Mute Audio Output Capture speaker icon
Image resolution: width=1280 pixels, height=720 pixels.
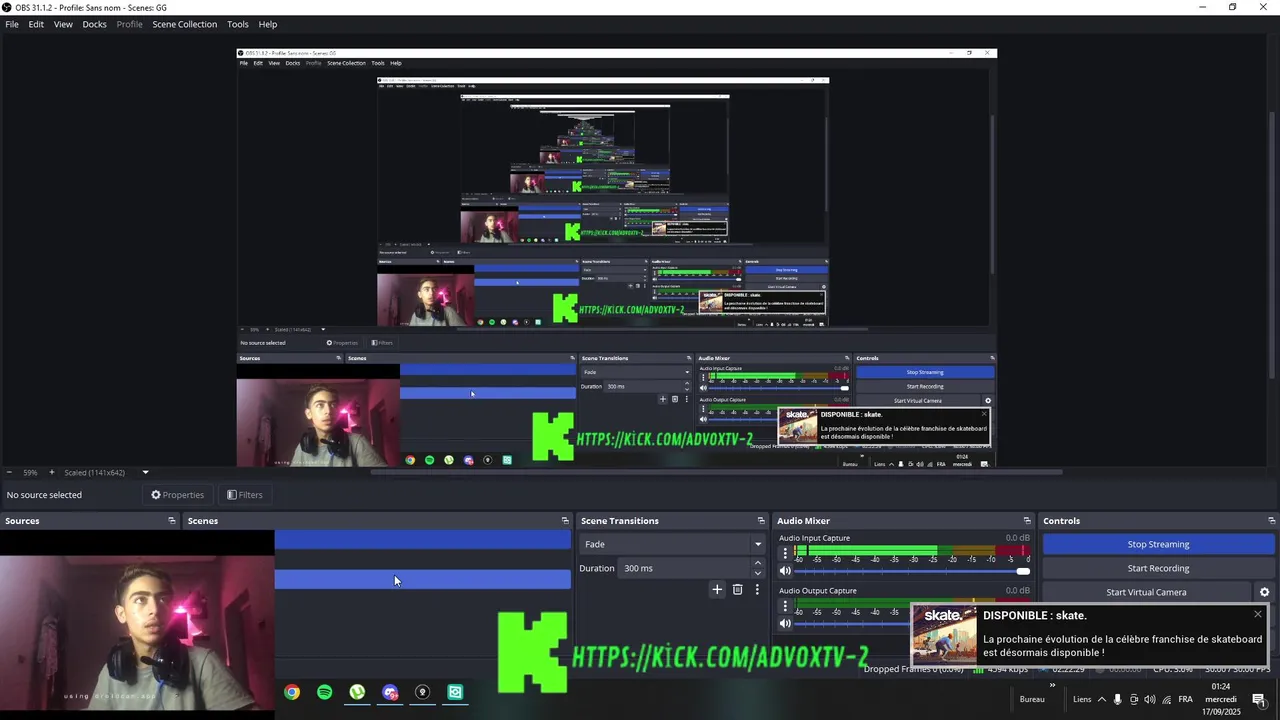point(785,623)
